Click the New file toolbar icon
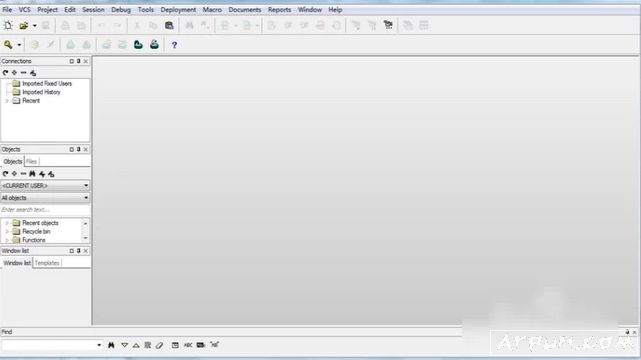Image resolution: width=641 pixels, height=360 pixels. (x=8, y=25)
